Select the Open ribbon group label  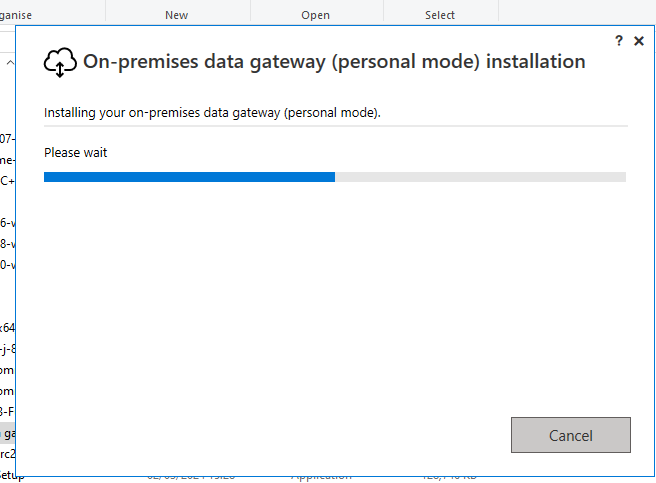coord(315,15)
